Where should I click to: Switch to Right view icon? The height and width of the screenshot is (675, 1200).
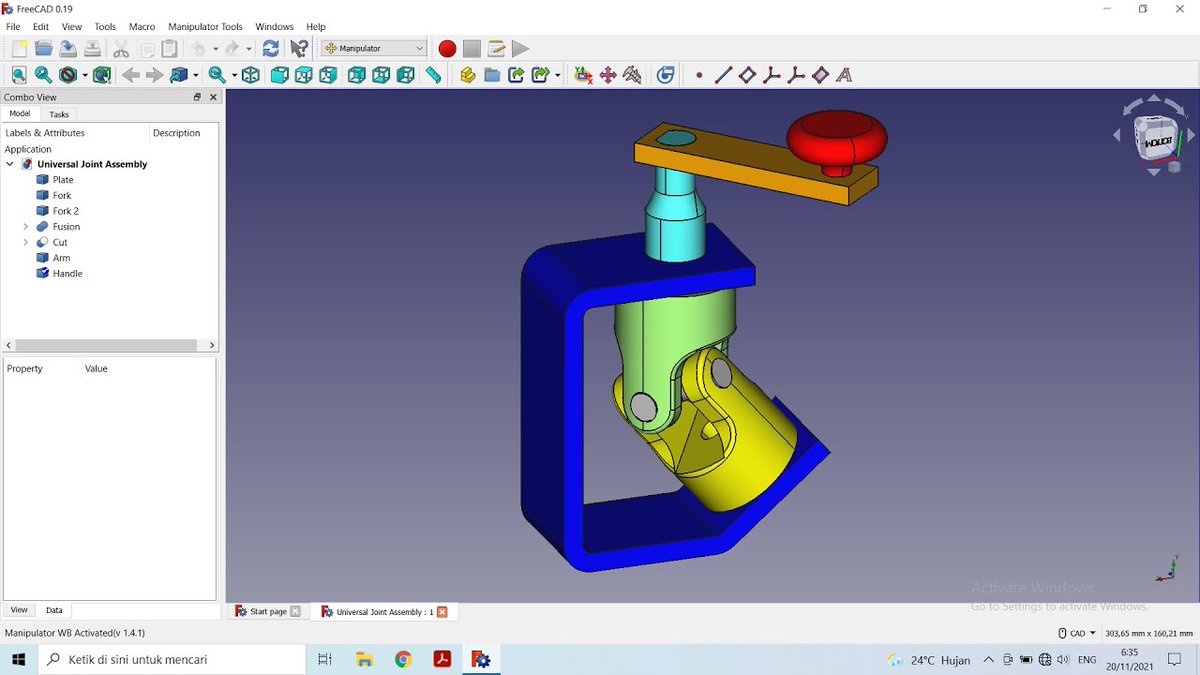pyautogui.click(x=328, y=75)
